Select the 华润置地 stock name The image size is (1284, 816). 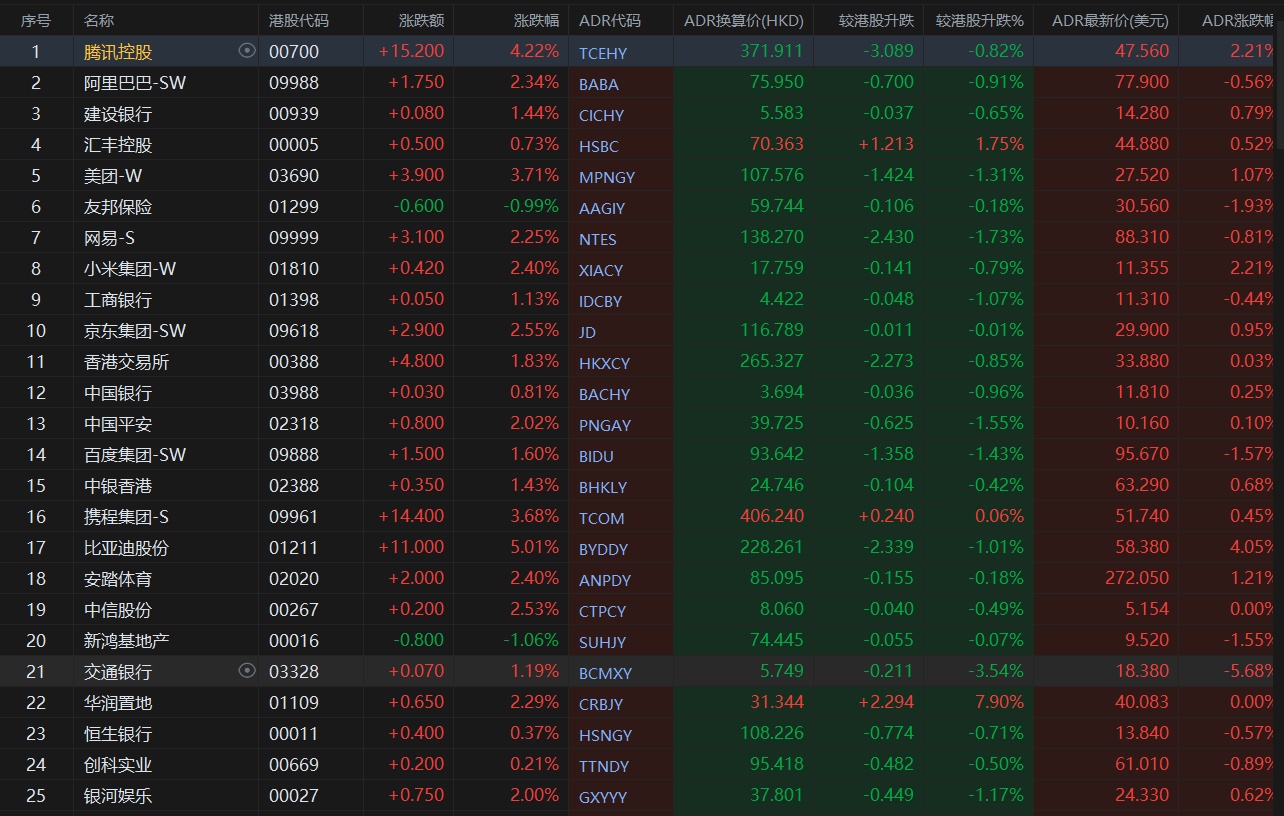click(118, 703)
